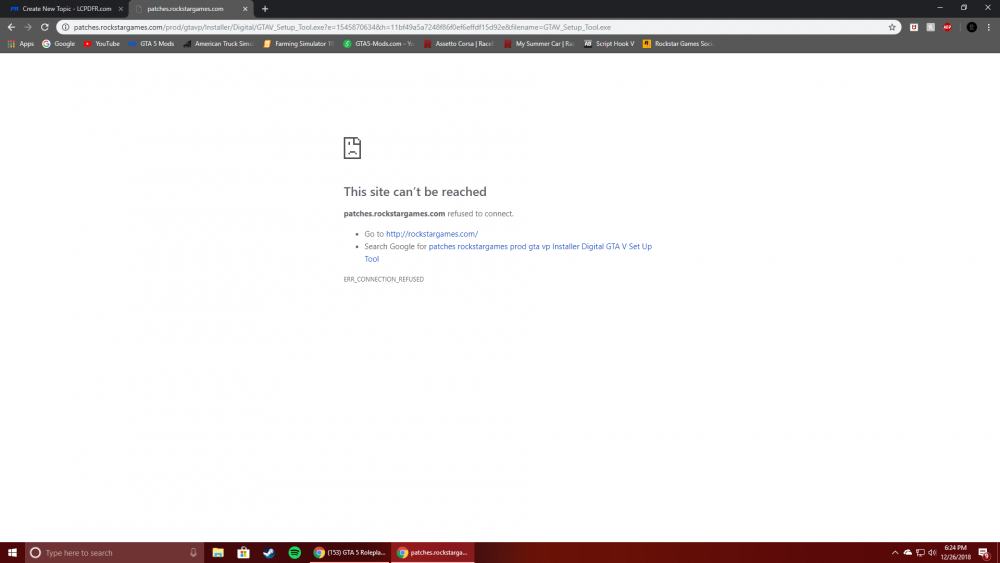Open the GTA 5 Mods bookmark
Viewport: 1000px width, 563px height.
click(151, 44)
